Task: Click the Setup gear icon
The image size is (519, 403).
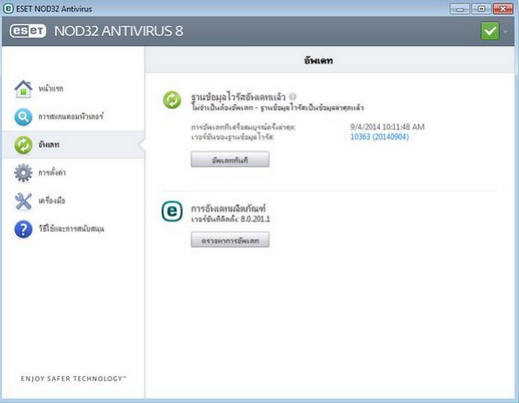Action: [x=23, y=173]
